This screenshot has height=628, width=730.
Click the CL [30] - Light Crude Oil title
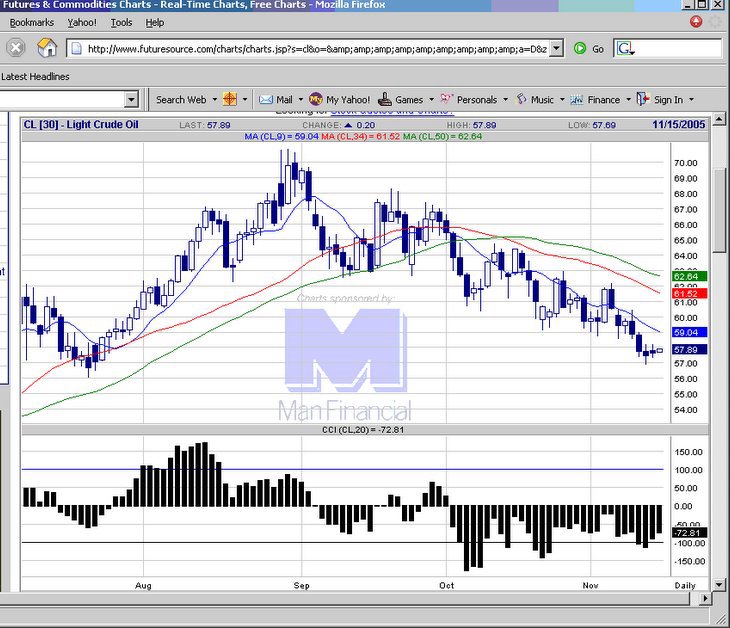click(x=81, y=124)
